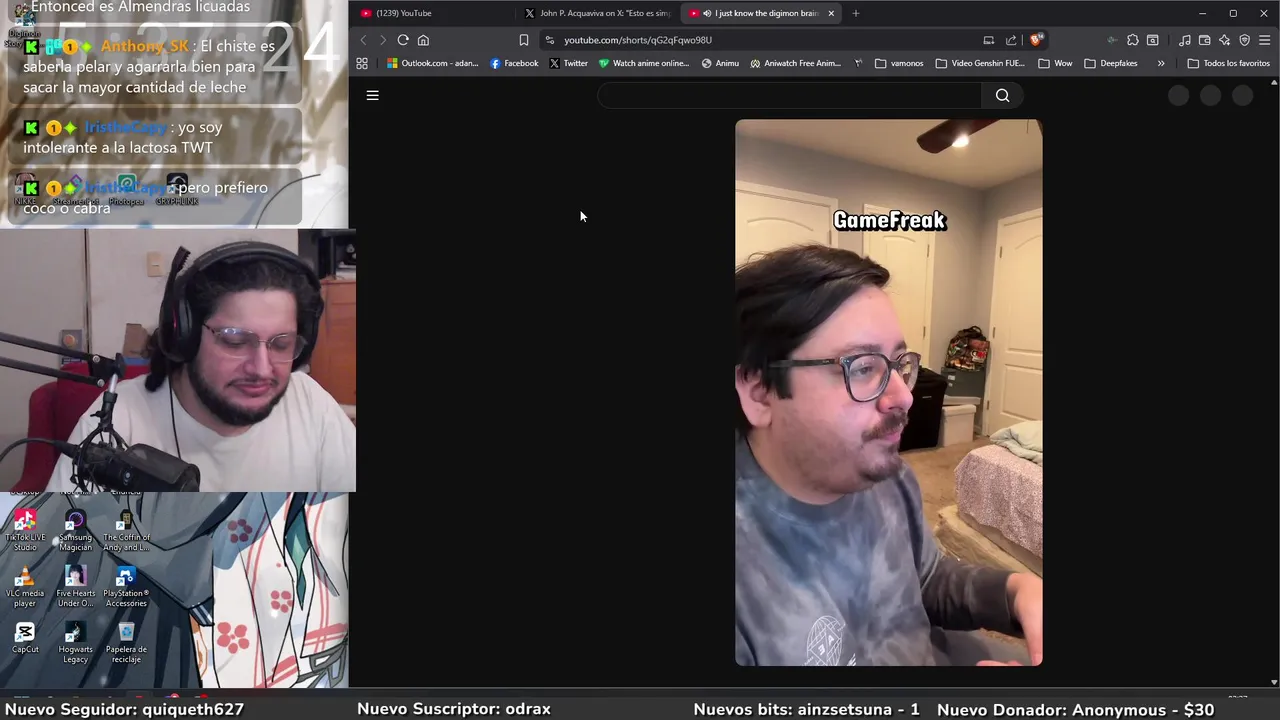Open the Brave wallet icon
The width and height of the screenshot is (1280, 720).
(x=1205, y=40)
